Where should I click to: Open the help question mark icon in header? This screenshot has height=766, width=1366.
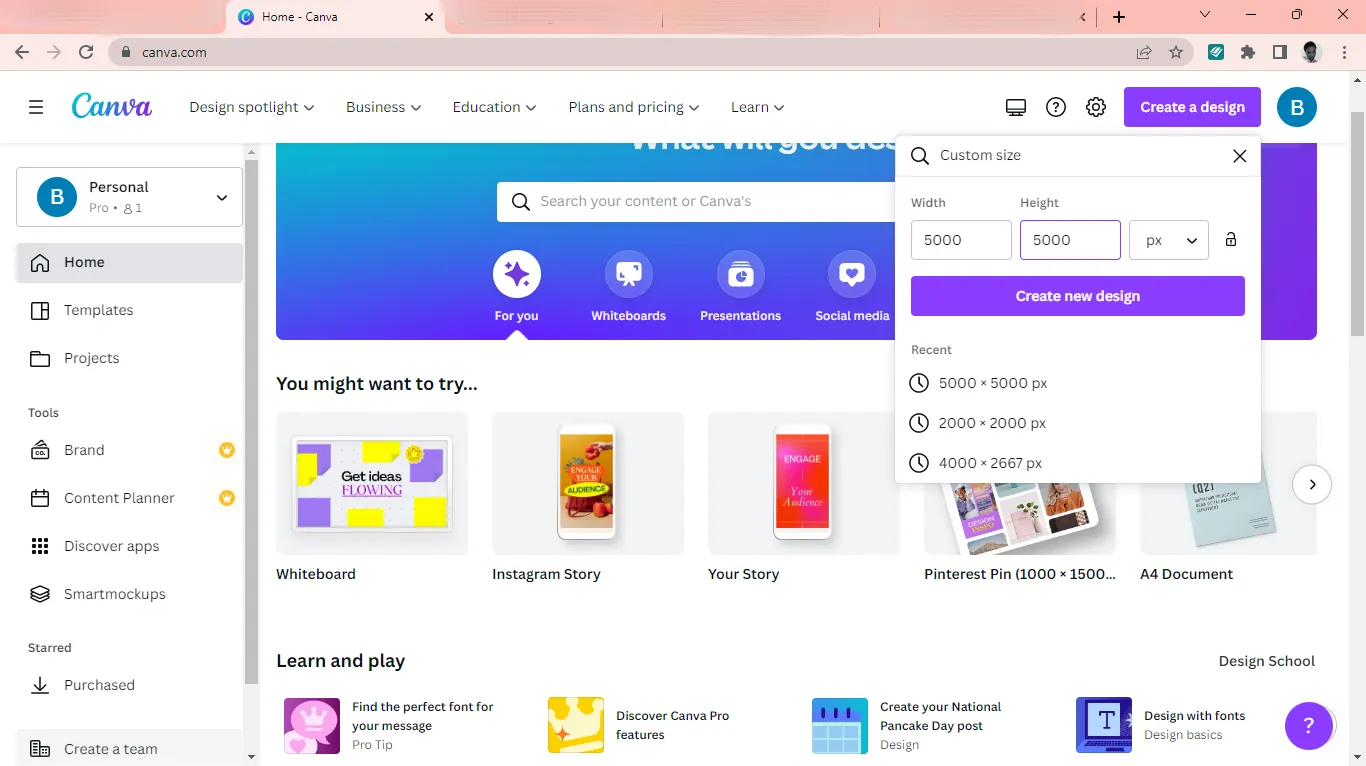[1056, 107]
